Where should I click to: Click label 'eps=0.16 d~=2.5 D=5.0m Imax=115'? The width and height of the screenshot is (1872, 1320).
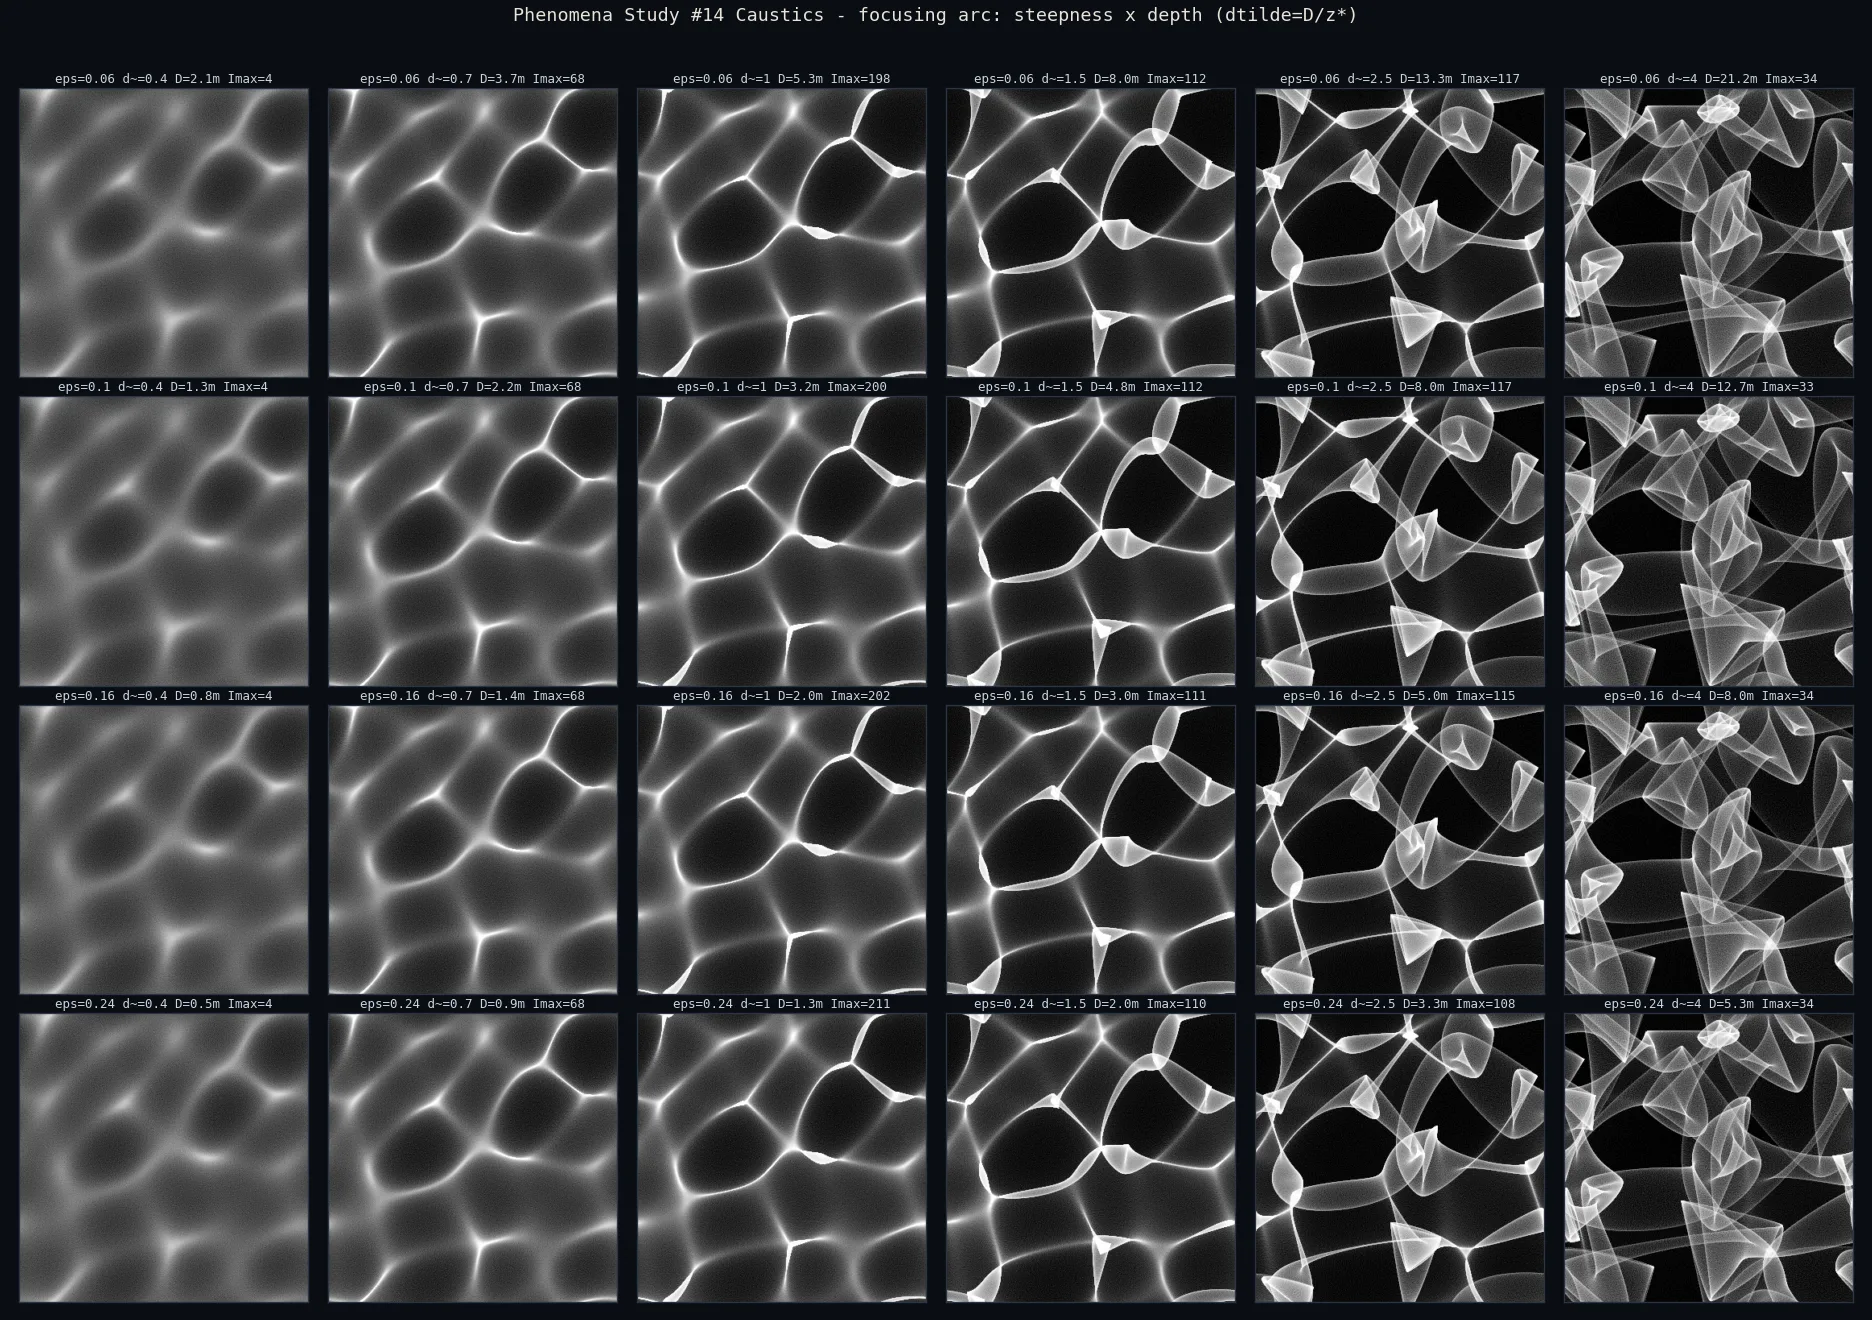[x=1400, y=696]
